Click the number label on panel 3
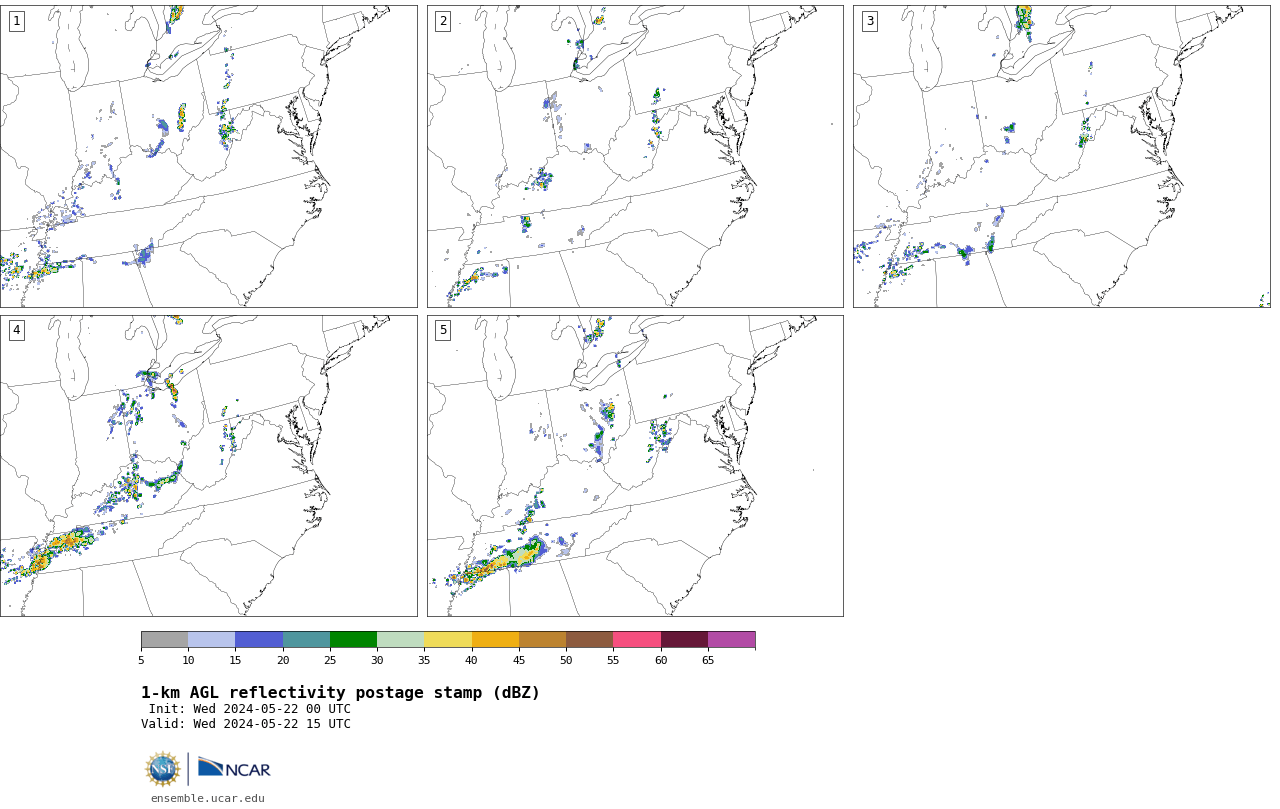The image size is (1280, 809). [870, 21]
